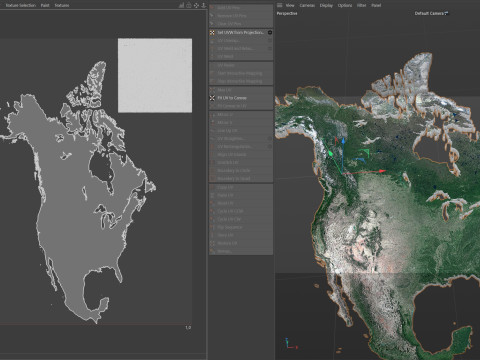
Task: Click the Paste UV icon
Action: point(212,195)
